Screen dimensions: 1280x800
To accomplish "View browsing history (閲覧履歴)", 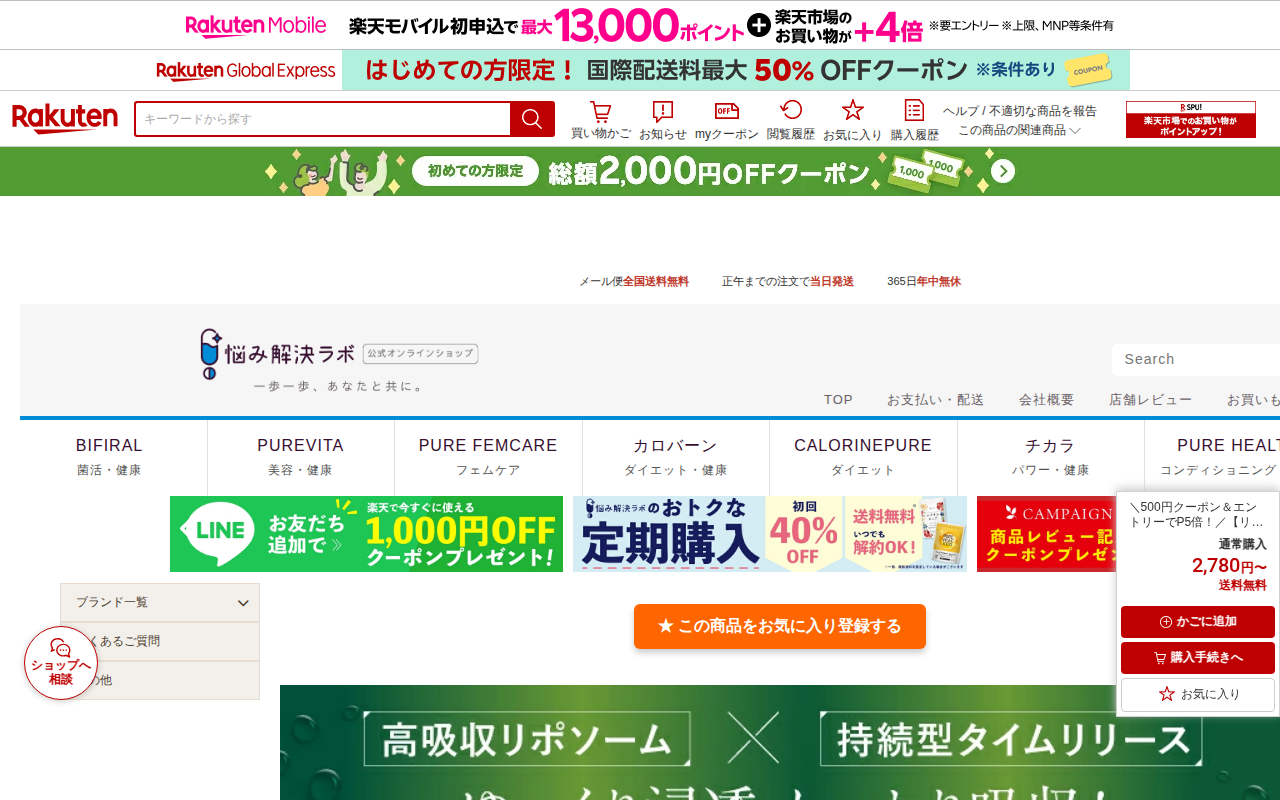I will point(791,120).
